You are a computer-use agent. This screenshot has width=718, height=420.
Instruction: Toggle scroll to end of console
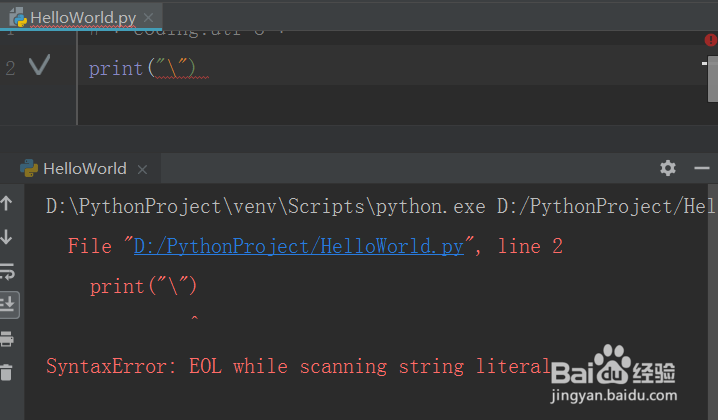pyautogui.click(x=8, y=305)
